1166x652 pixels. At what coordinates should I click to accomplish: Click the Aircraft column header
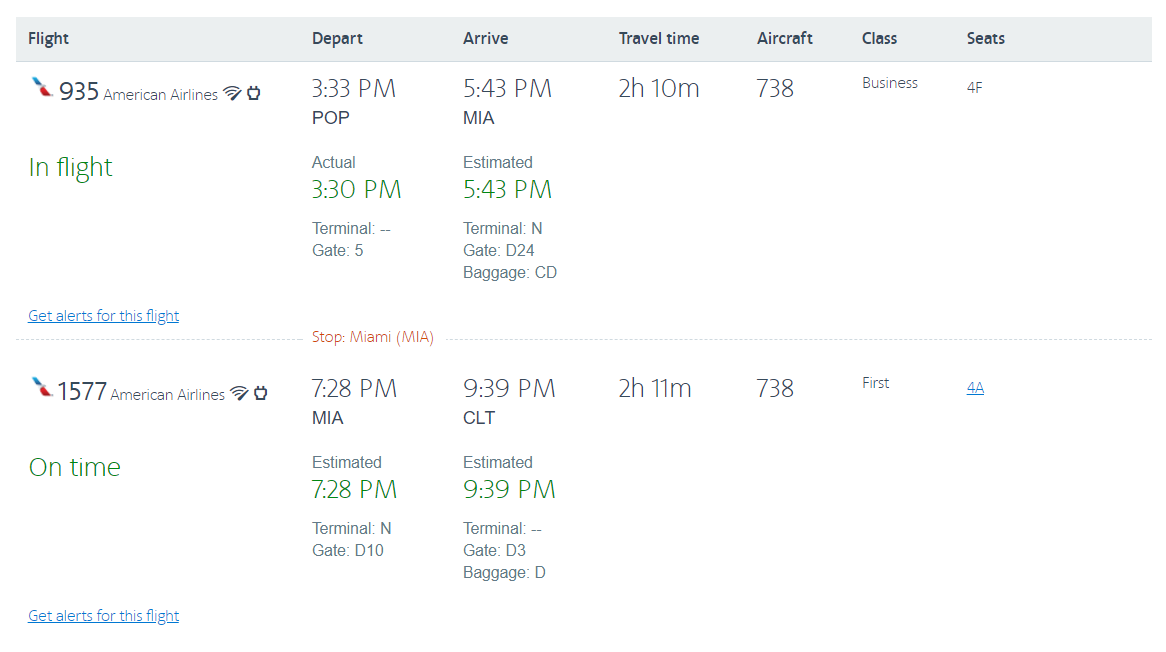(785, 39)
